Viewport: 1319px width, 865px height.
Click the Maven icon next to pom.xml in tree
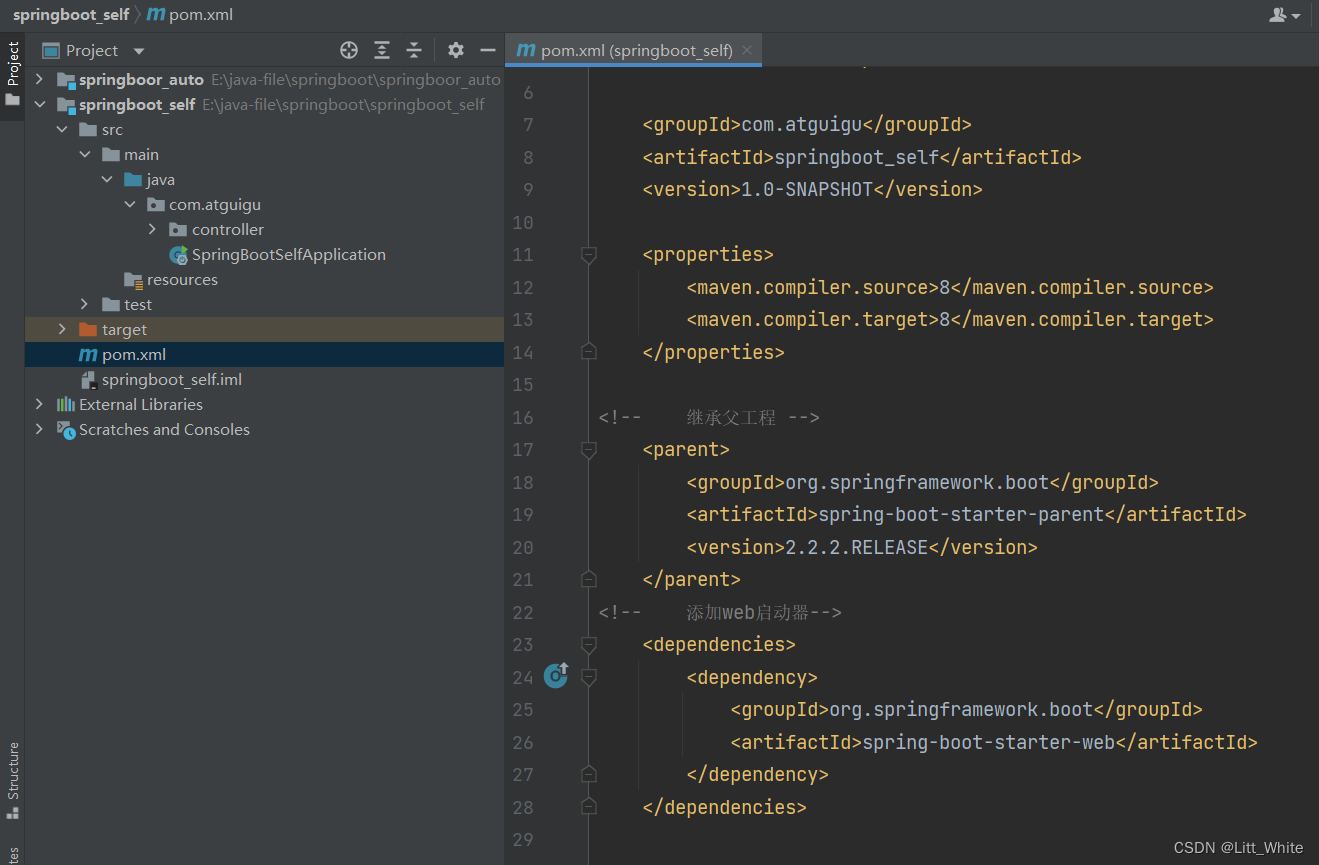tap(88, 354)
